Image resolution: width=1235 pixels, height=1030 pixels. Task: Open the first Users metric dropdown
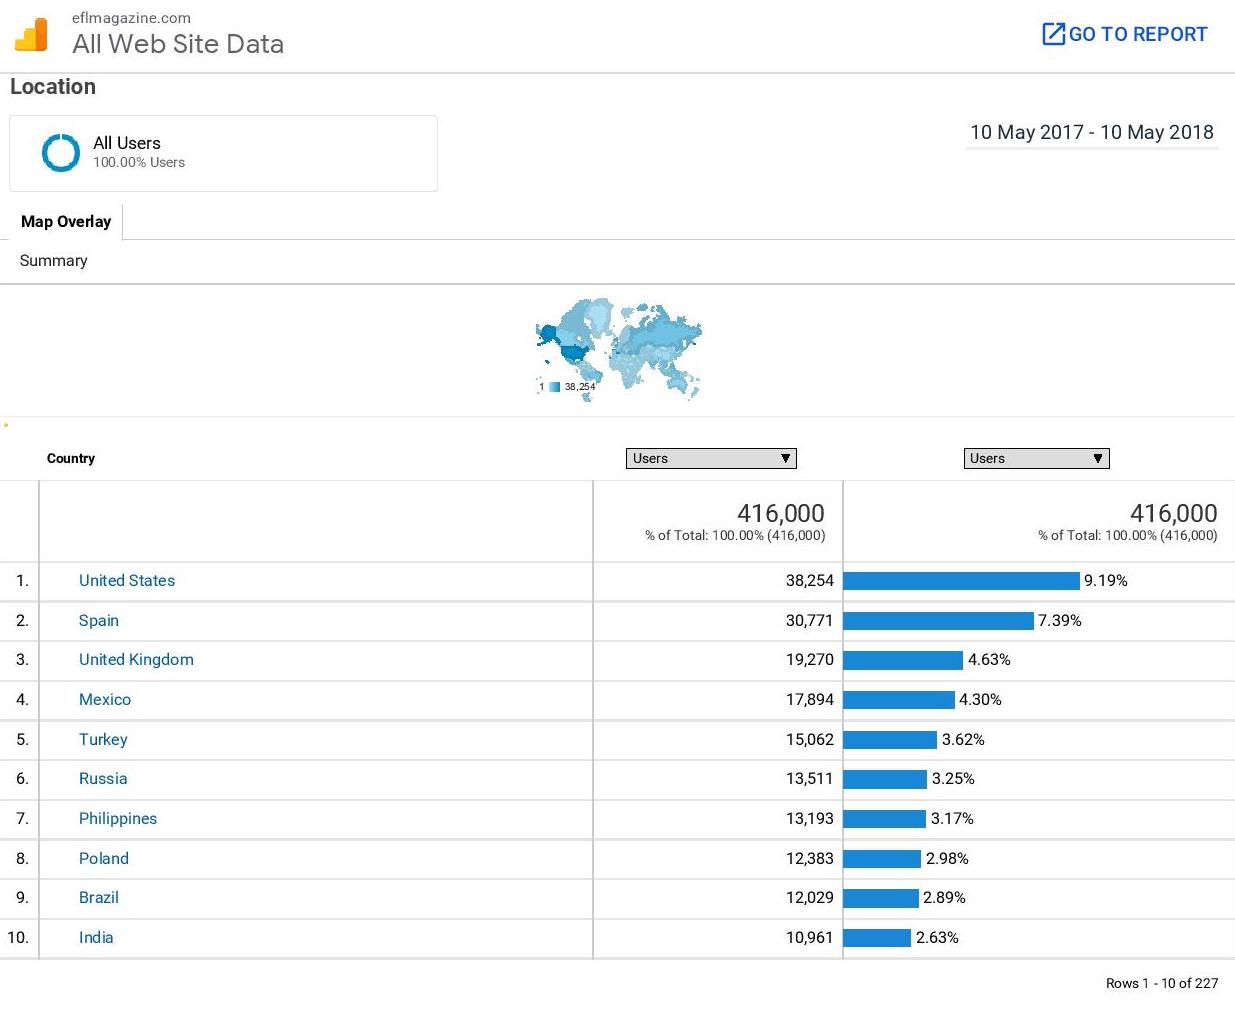711,458
